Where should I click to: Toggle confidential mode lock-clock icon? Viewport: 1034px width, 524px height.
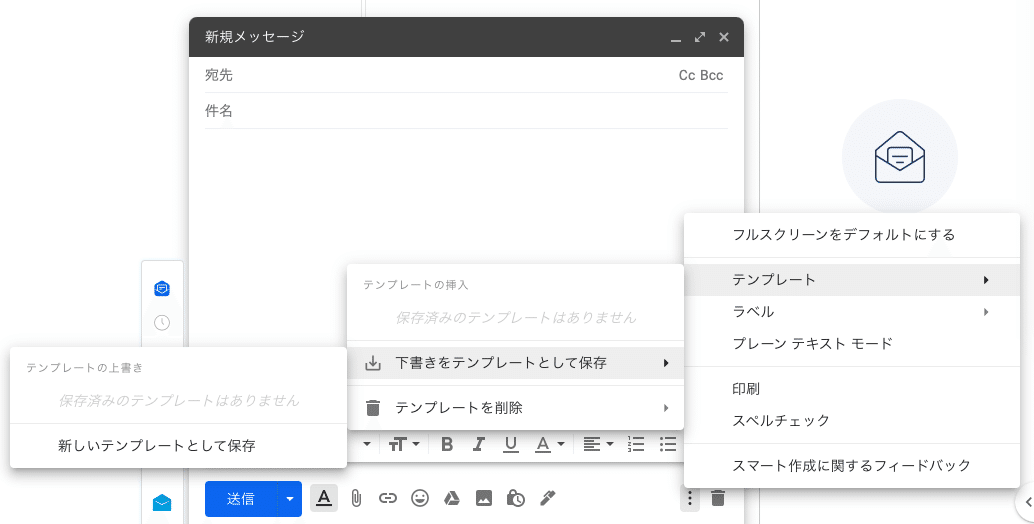pyautogui.click(x=516, y=498)
